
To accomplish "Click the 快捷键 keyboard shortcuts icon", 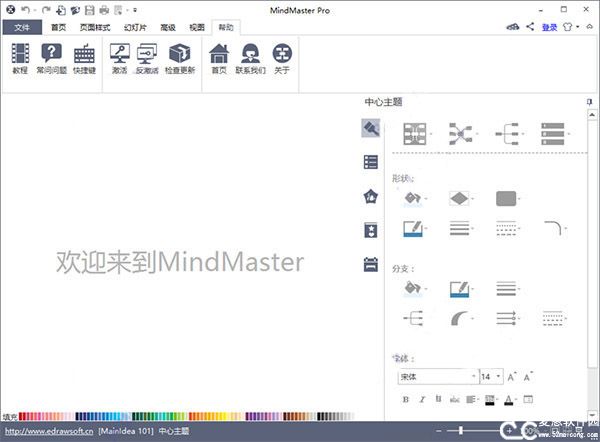I will coord(85,59).
